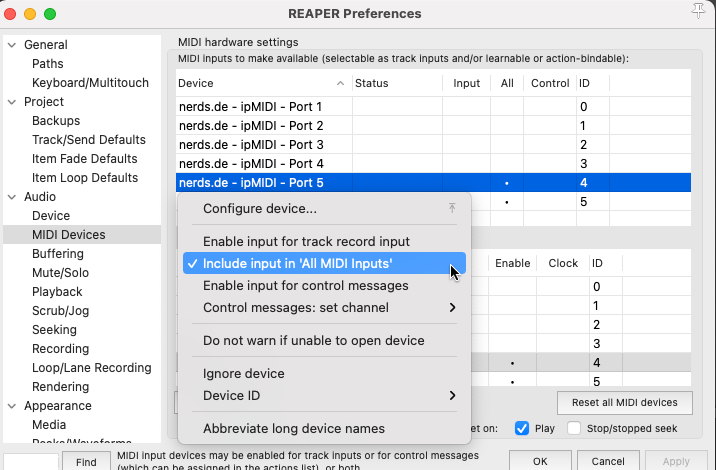This screenshot has height=470, width=716.
Task: Click the Find button
Action: pos(86,461)
